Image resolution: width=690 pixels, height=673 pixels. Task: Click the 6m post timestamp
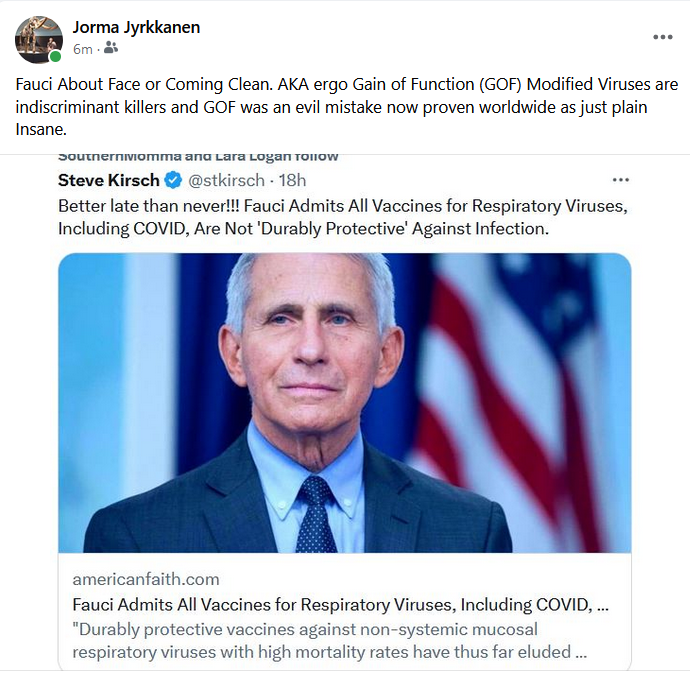[82, 48]
